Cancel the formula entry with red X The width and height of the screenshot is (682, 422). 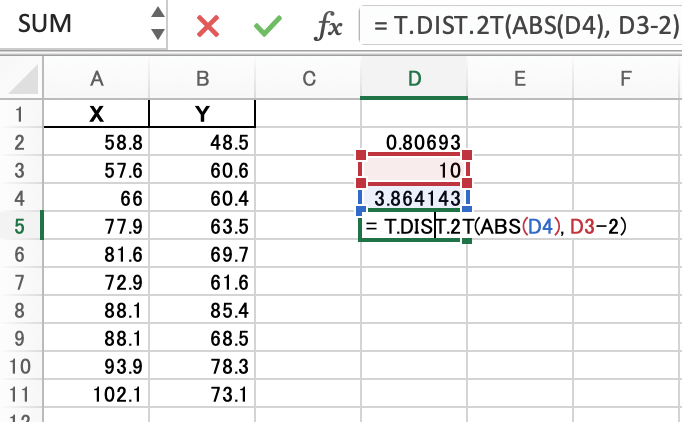coord(208,25)
